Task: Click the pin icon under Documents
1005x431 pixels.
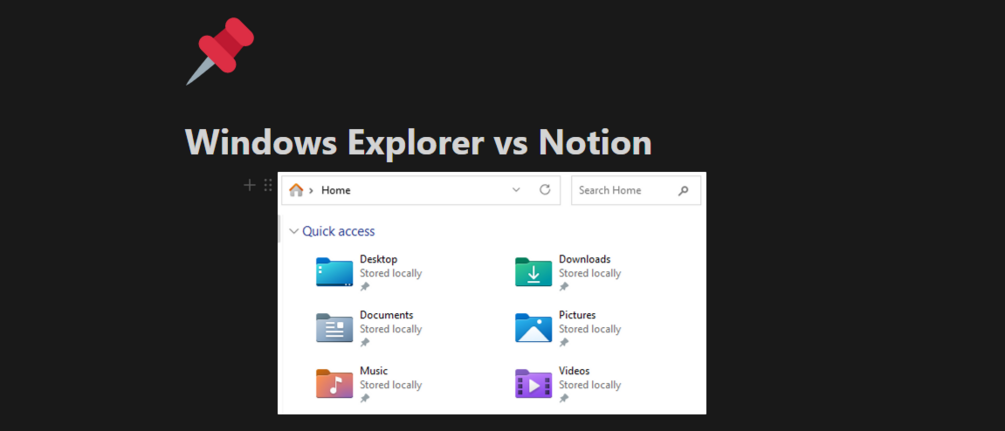Action: 365,342
